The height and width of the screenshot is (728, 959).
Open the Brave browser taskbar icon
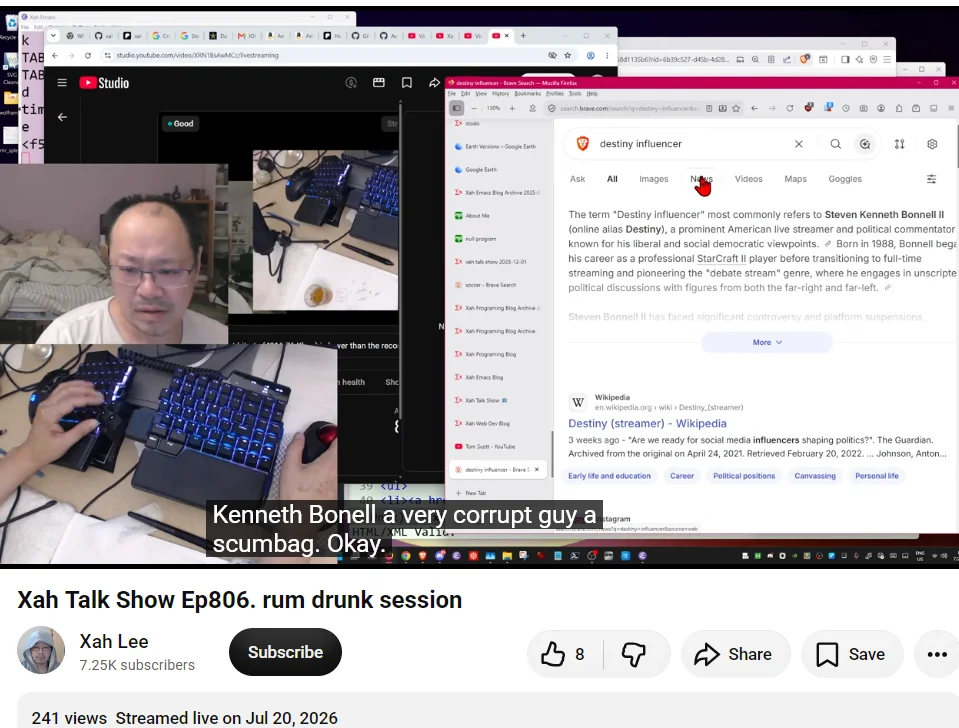tap(422, 556)
